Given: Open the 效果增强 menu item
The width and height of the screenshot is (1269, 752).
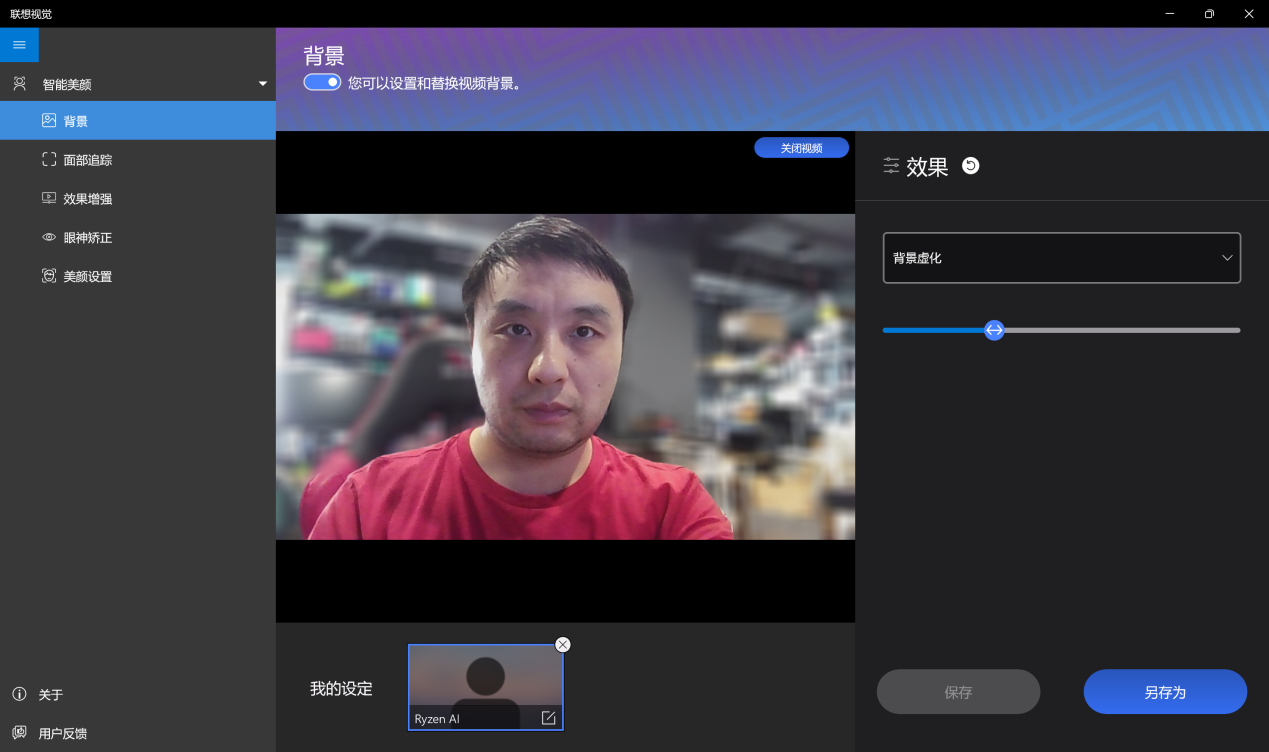Looking at the screenshot, I should click(x=88, y=199).
